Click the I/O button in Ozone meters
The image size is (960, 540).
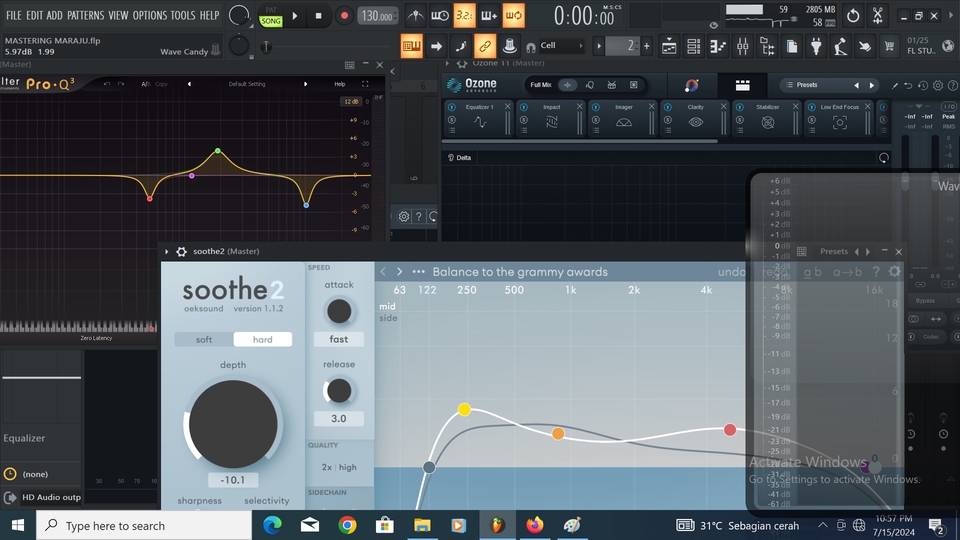tap(948, 107)
